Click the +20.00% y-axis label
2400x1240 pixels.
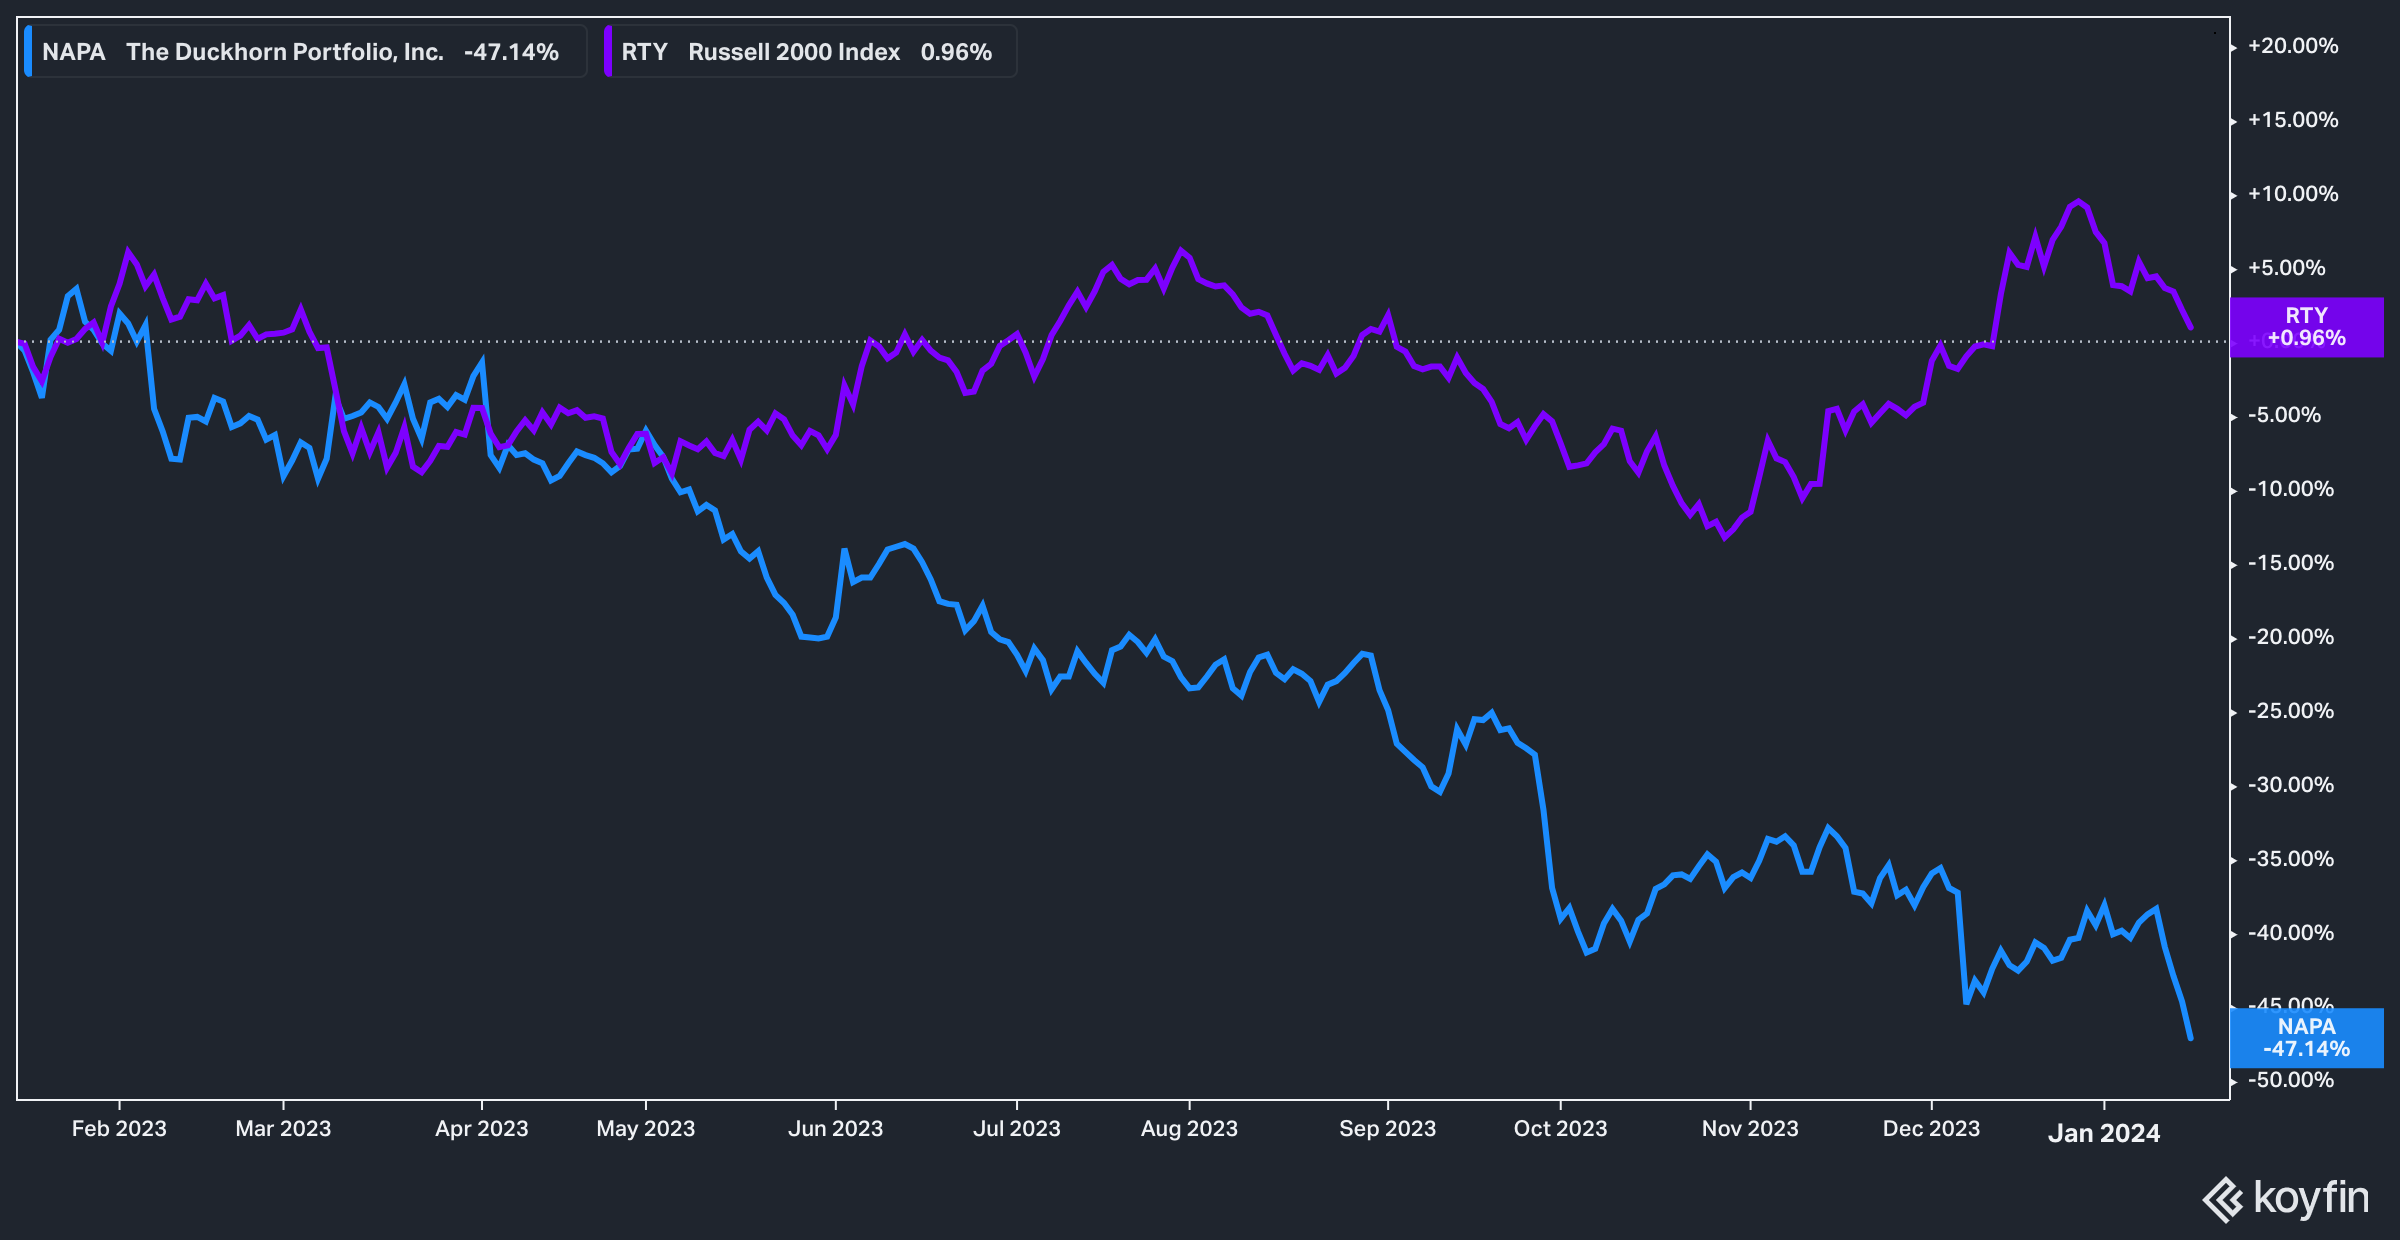[x=2293, y=46]
